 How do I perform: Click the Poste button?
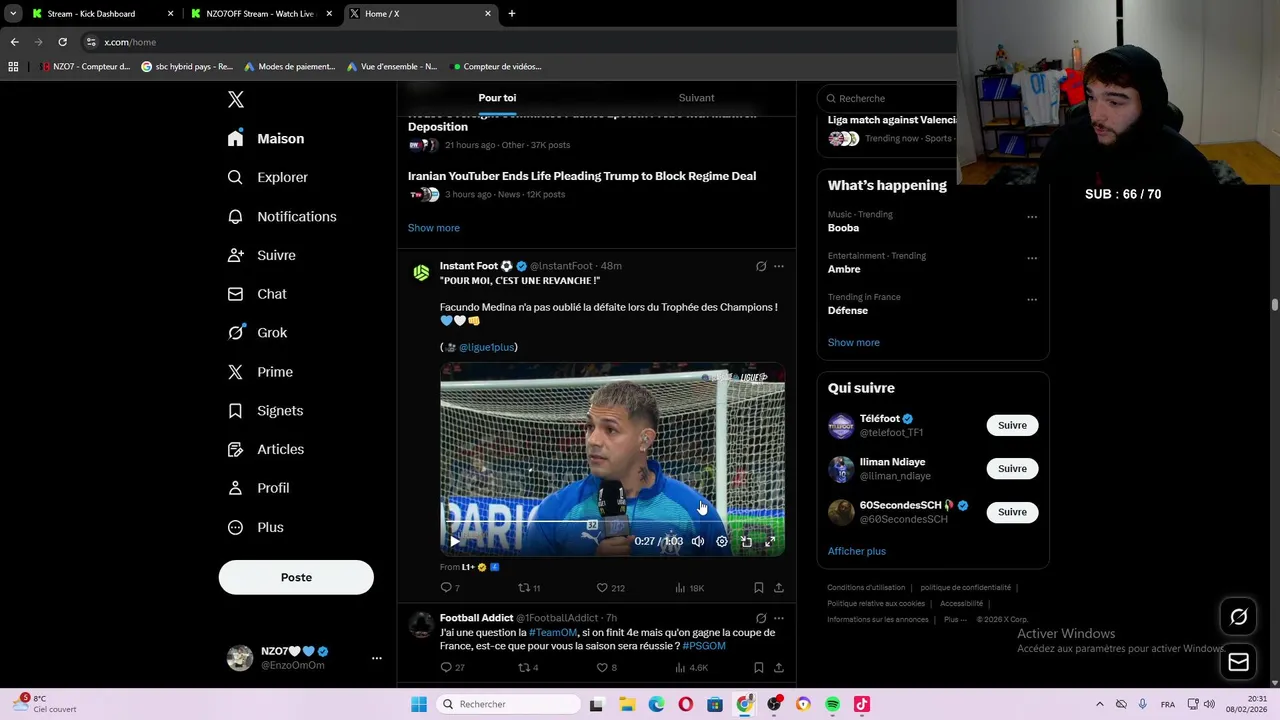(x=296, y=577)
